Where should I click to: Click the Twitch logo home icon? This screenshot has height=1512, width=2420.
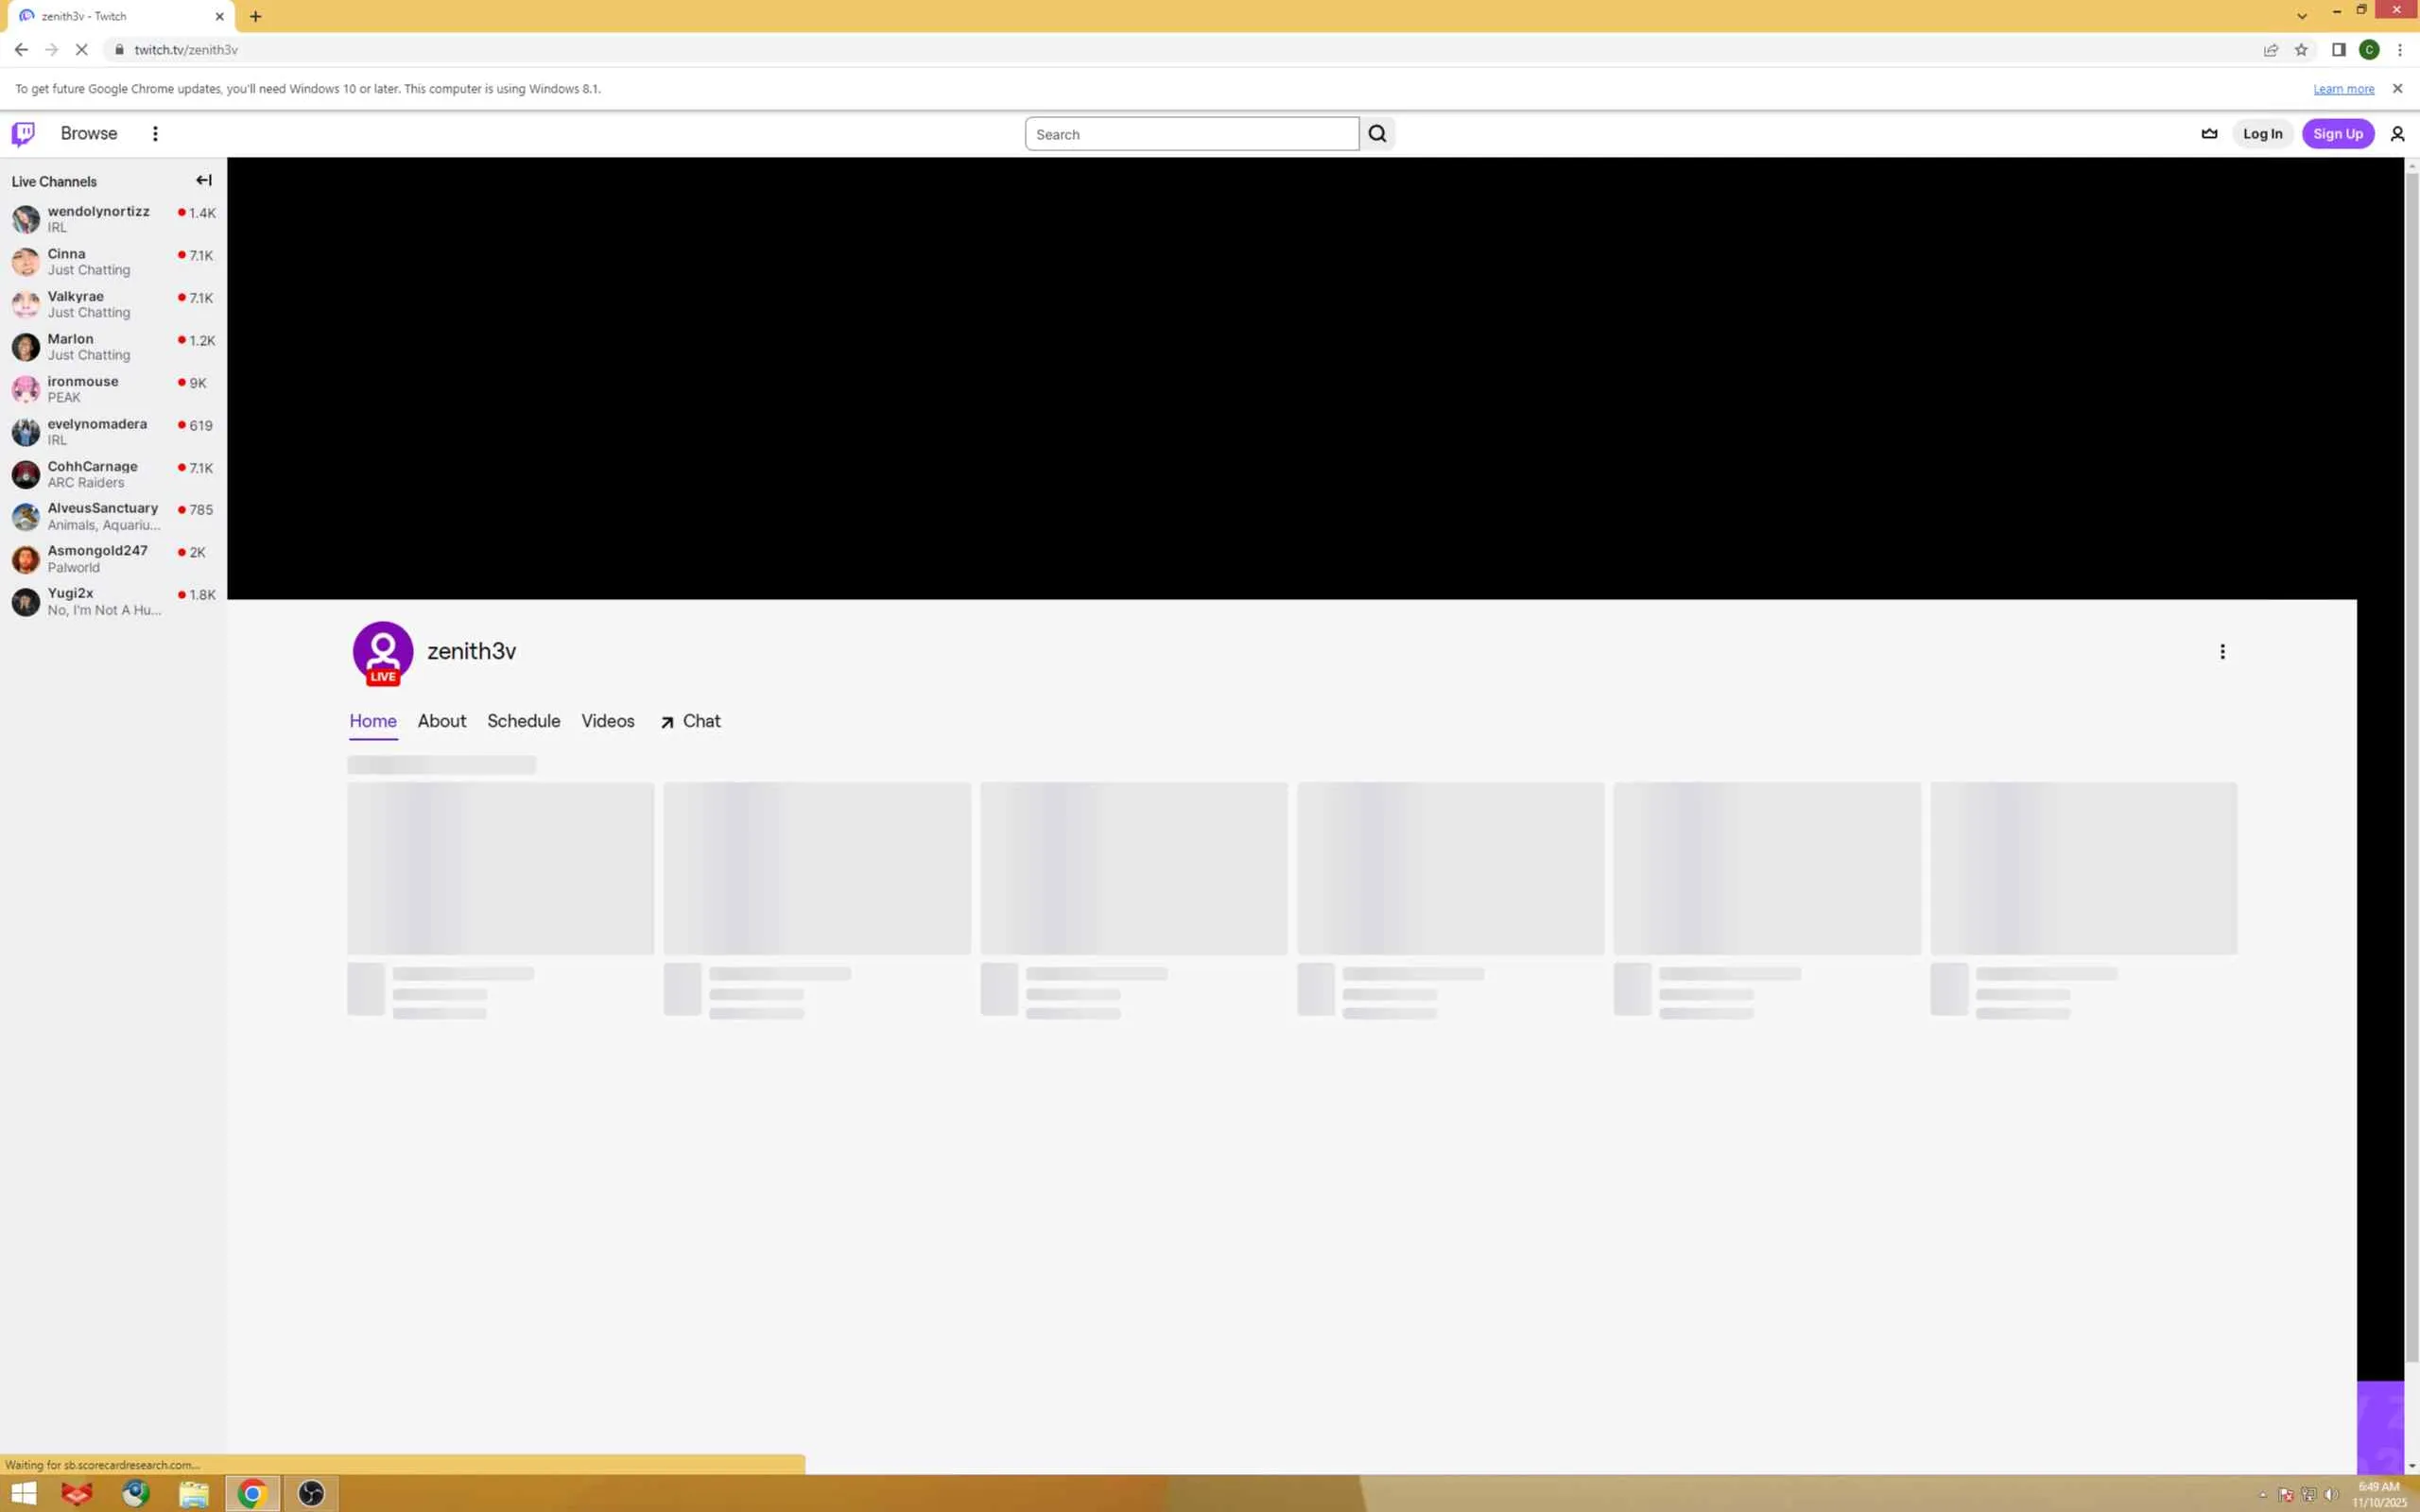23,133
